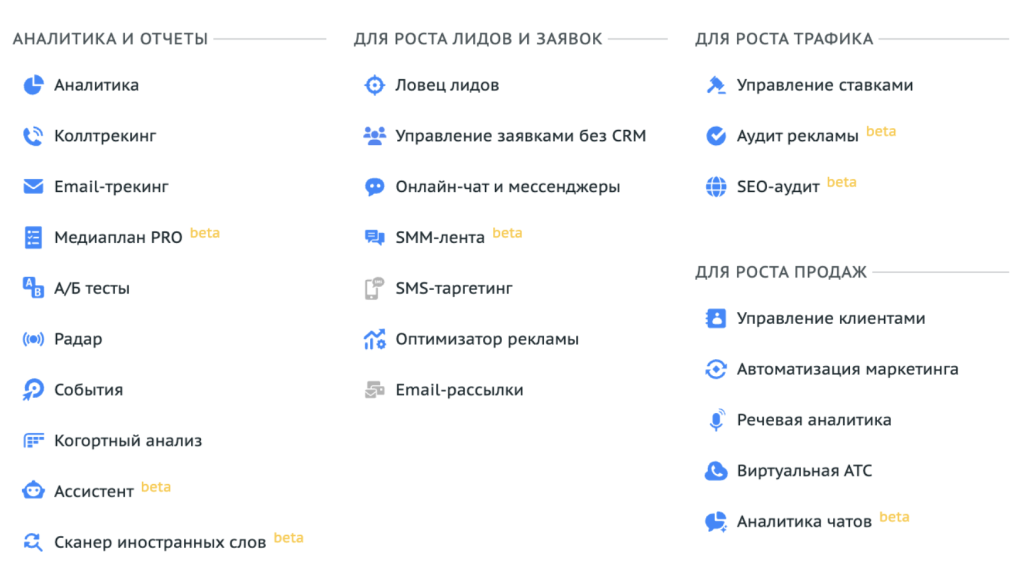Go to Аудит рекламы
This screenshot has height=570, width=1024.
coord(797,136)
